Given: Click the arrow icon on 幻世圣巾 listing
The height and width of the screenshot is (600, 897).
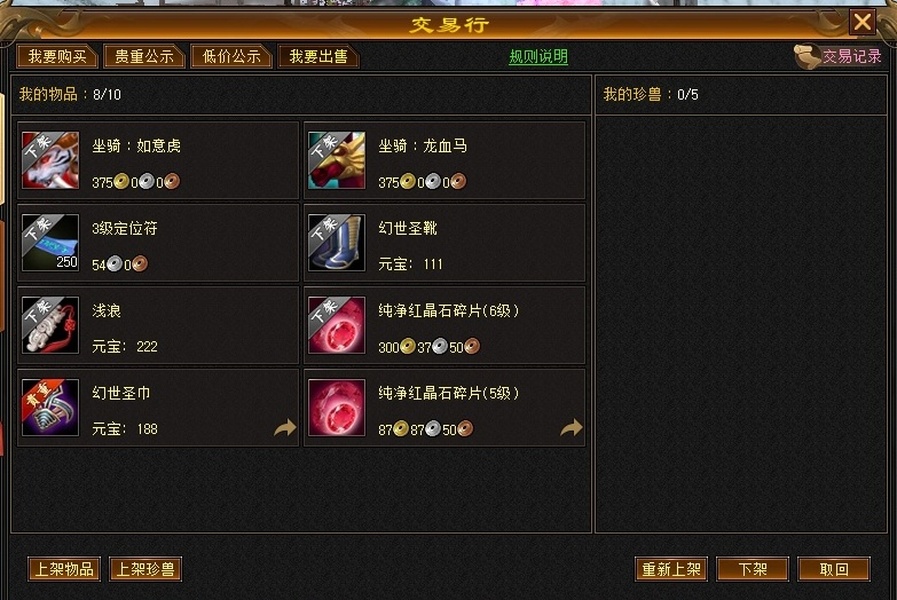Looking at the screenshot, I should (x=285, y=427).
